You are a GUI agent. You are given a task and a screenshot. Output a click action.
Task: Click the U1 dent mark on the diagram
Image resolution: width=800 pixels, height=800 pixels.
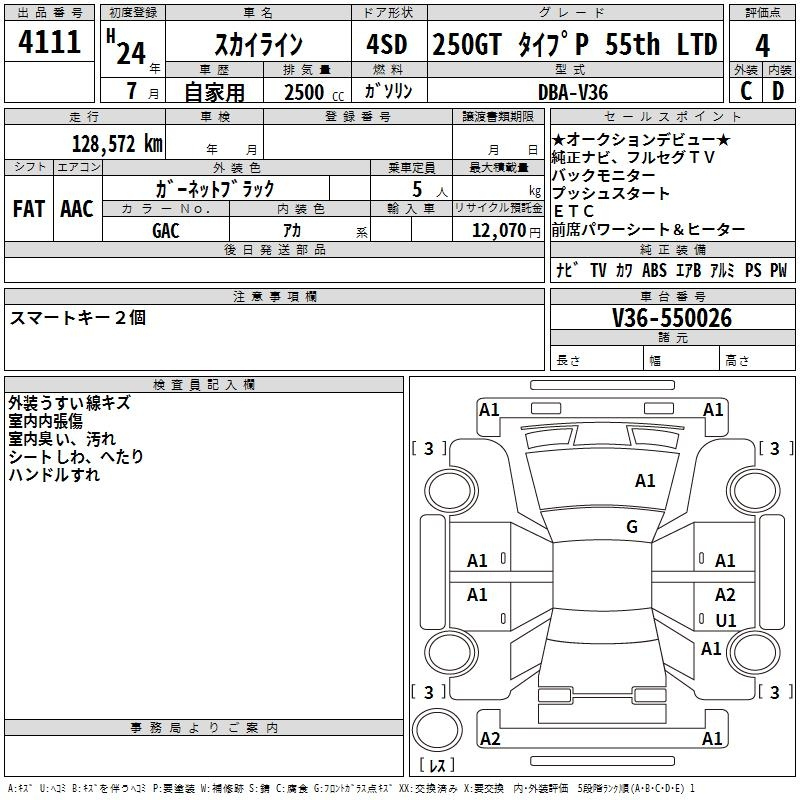726,620
